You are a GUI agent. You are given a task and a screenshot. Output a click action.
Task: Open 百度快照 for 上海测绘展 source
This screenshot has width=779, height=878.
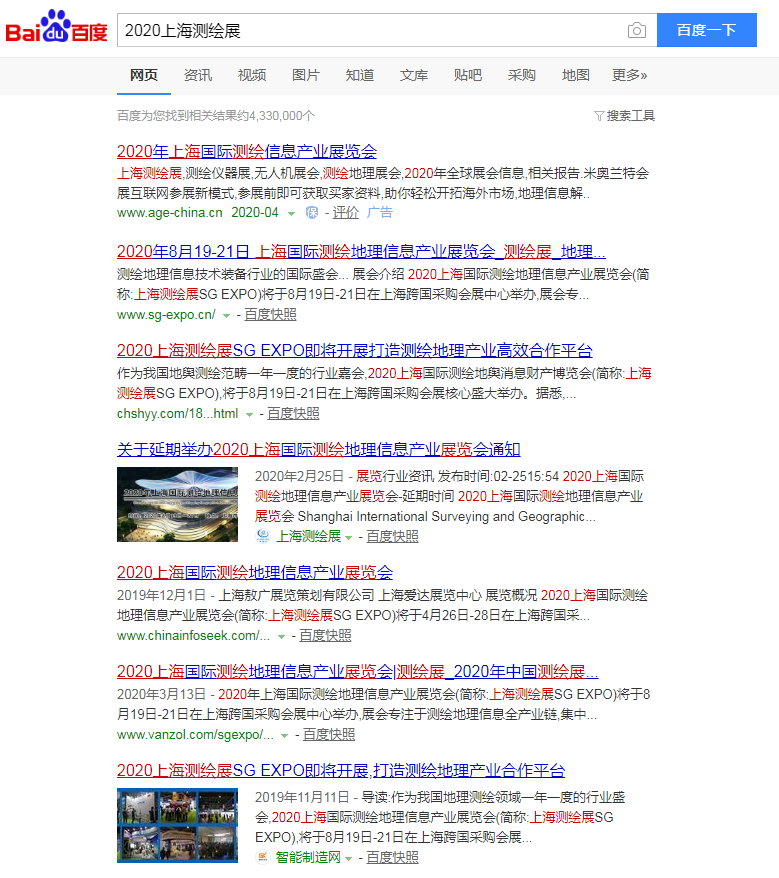(x=393, y=536)
